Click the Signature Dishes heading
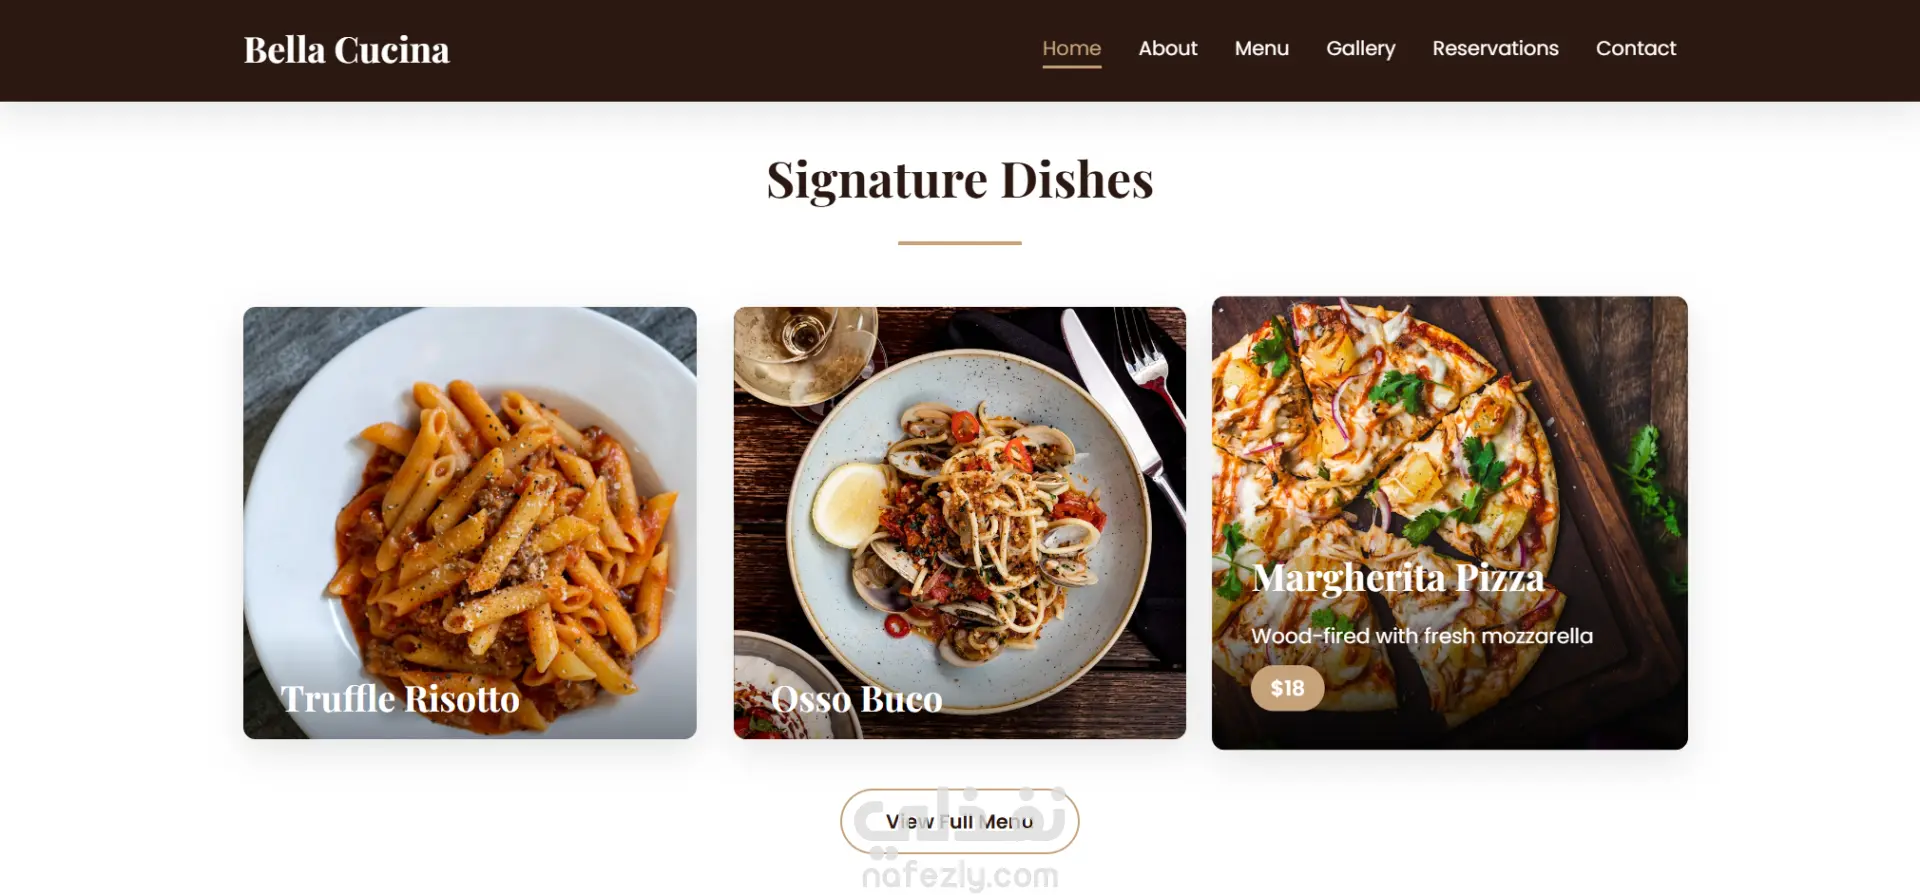The image size is (1920, 895). pyautogui.click(x=959, y=180)
